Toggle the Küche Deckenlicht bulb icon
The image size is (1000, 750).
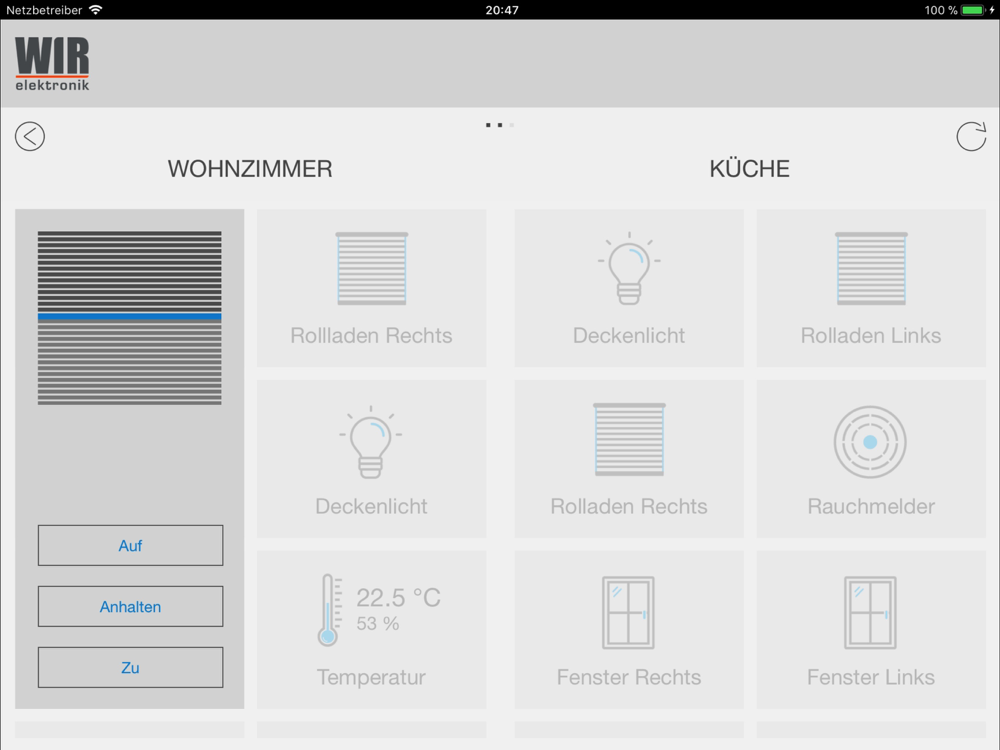[x=629, y=268]
